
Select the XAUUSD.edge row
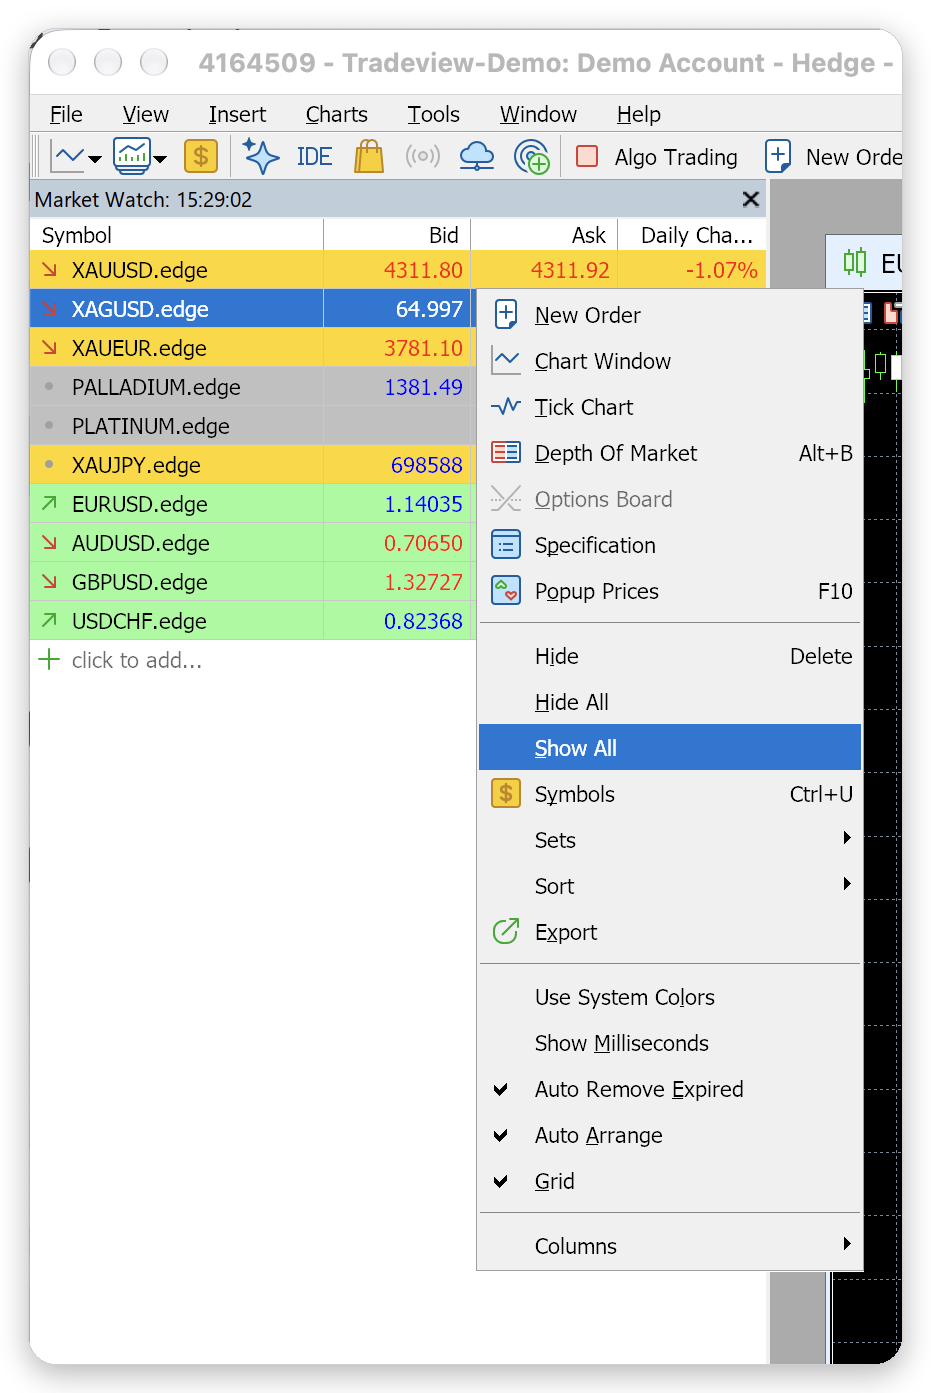[x=398, y=270]
